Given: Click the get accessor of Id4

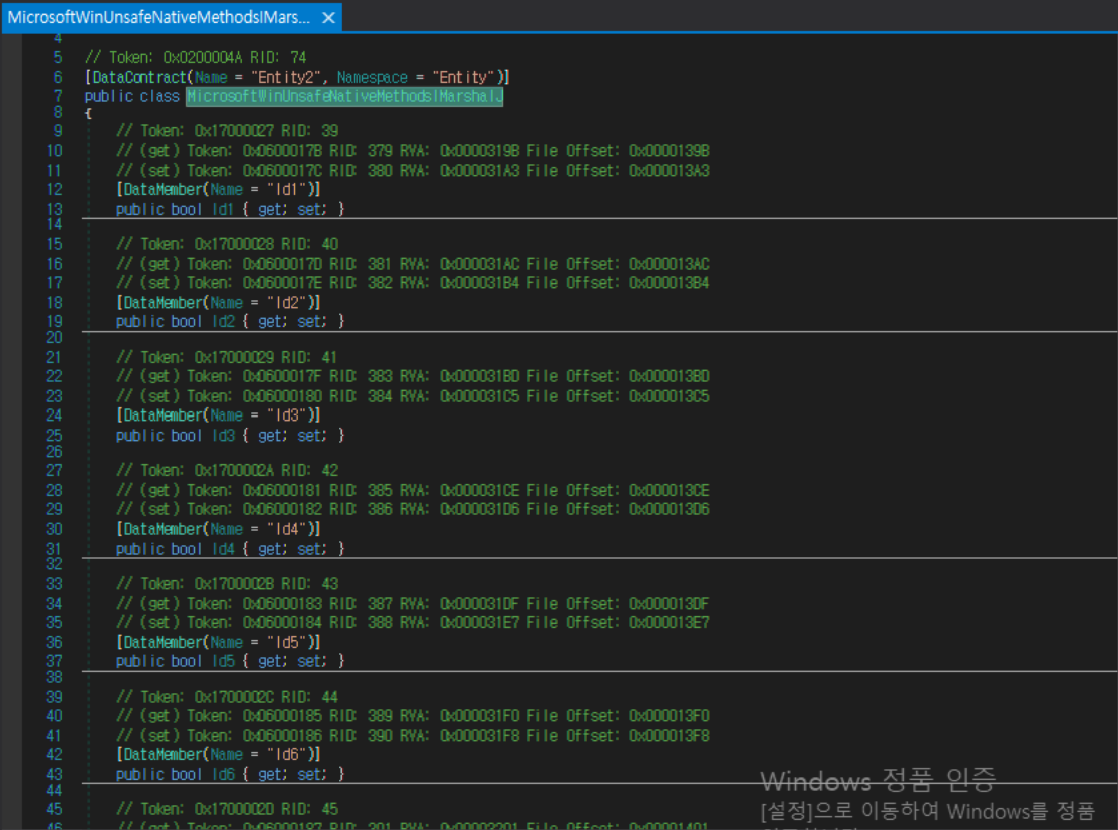Looking at the screenshot, I should [272, 548].
